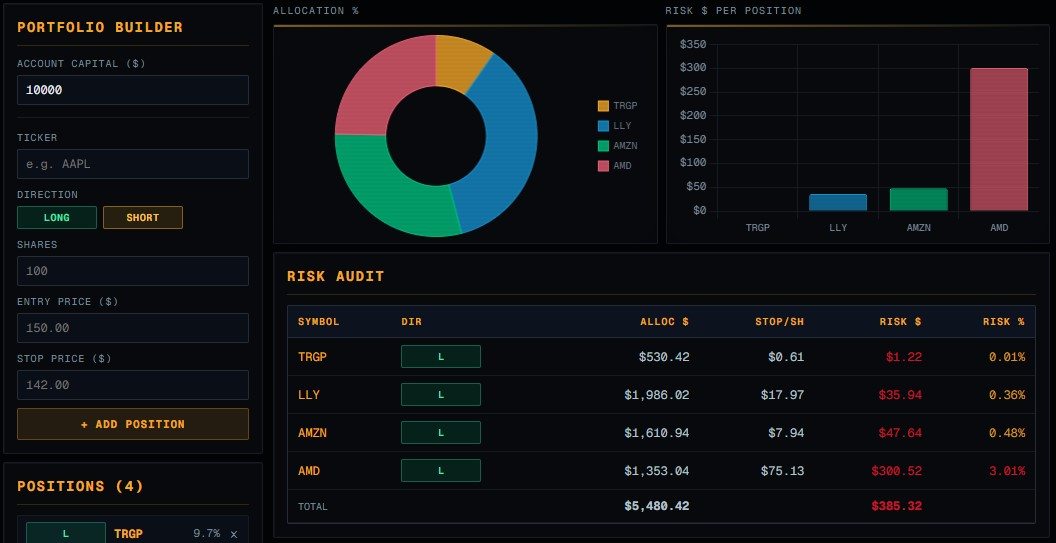Viewport: 1056px width, 543px height.
Task: Click the $1,986.02 allocation value
Action: (657, 395)
